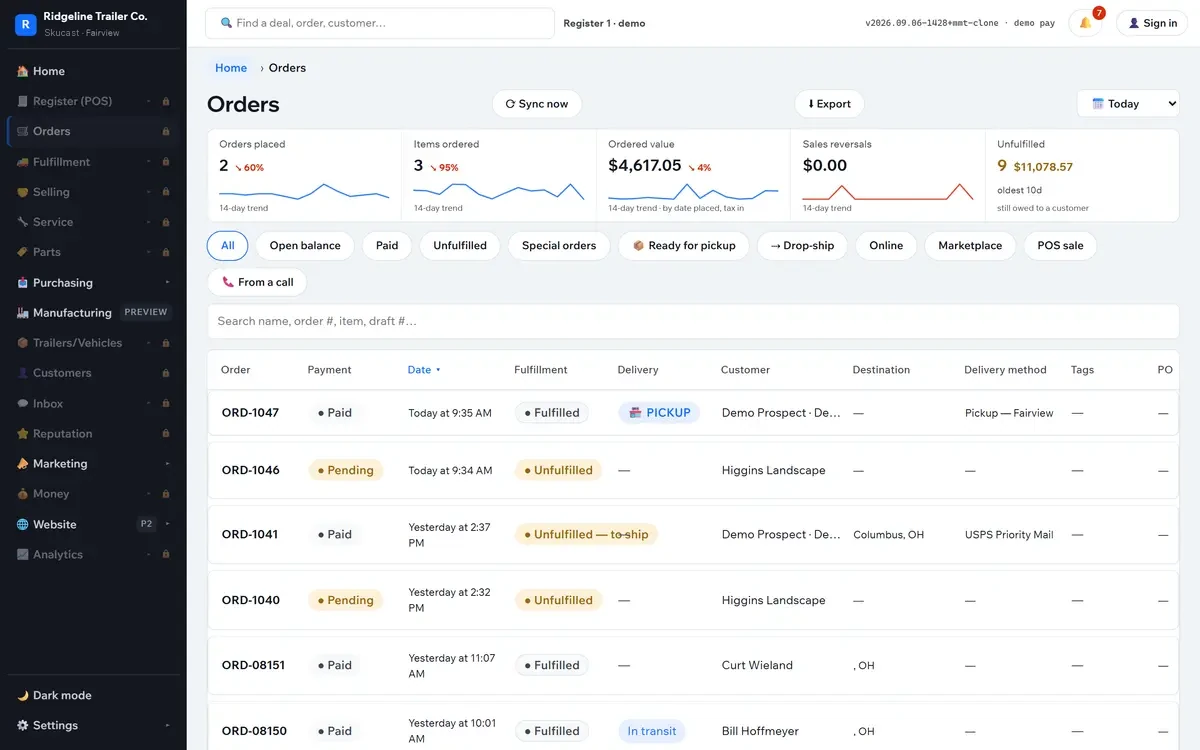Viewport: 1200px width, 750px height.
Task: Click the Search name, order # field
Action: click(693, 321)
